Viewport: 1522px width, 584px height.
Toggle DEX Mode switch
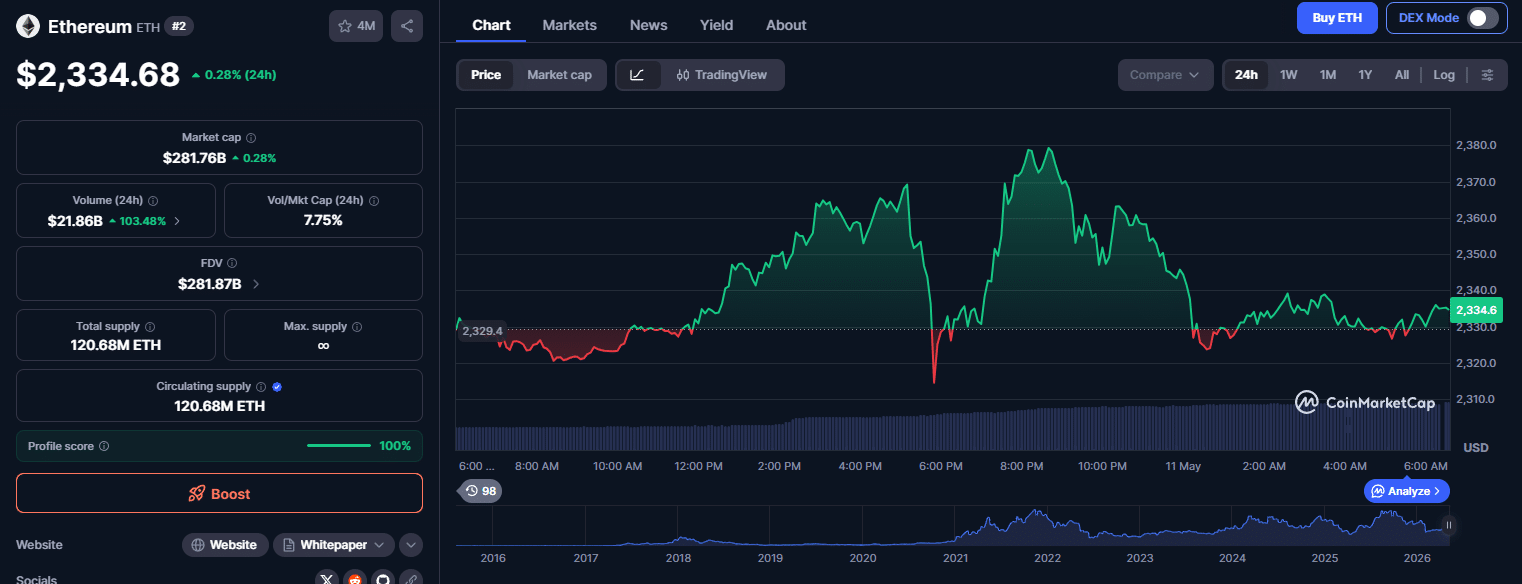(1483, 18)
